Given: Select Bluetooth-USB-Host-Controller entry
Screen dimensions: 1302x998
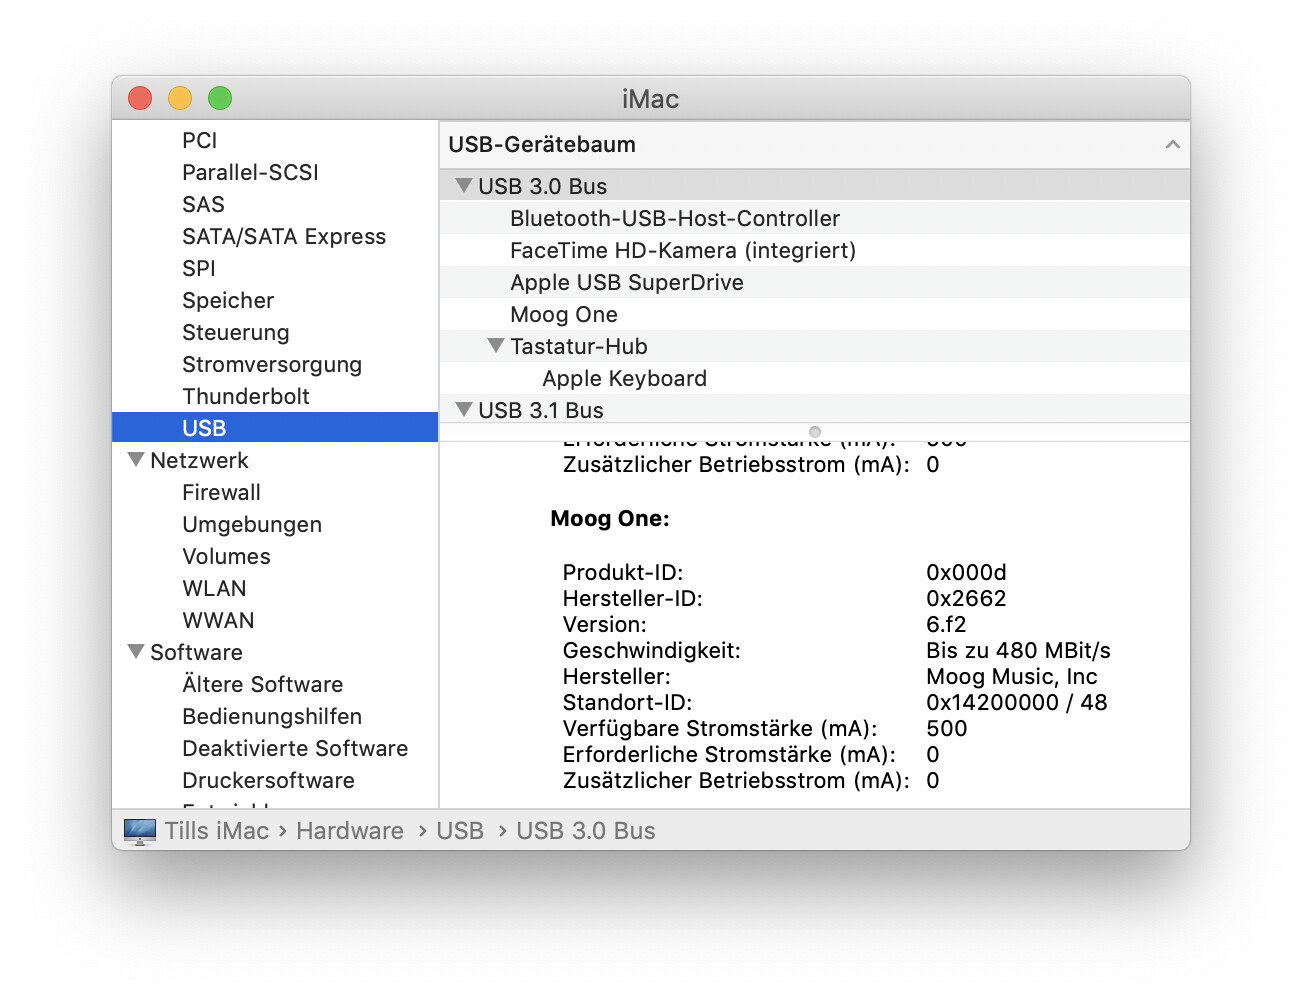Looking at the screenshot, I should (674, 219).
